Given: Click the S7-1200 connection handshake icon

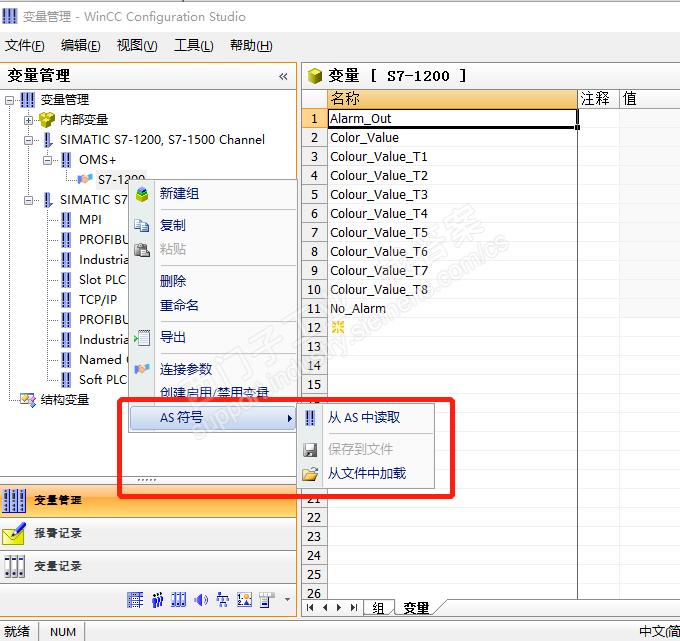Looking at the screenshot, I should click(x=85, y=179).
